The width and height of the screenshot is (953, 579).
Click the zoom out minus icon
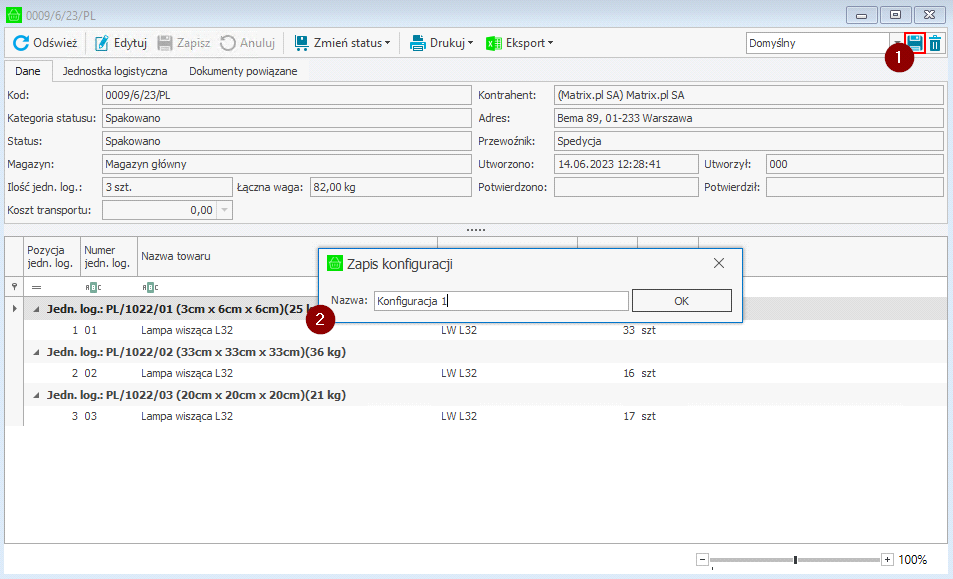702,560
